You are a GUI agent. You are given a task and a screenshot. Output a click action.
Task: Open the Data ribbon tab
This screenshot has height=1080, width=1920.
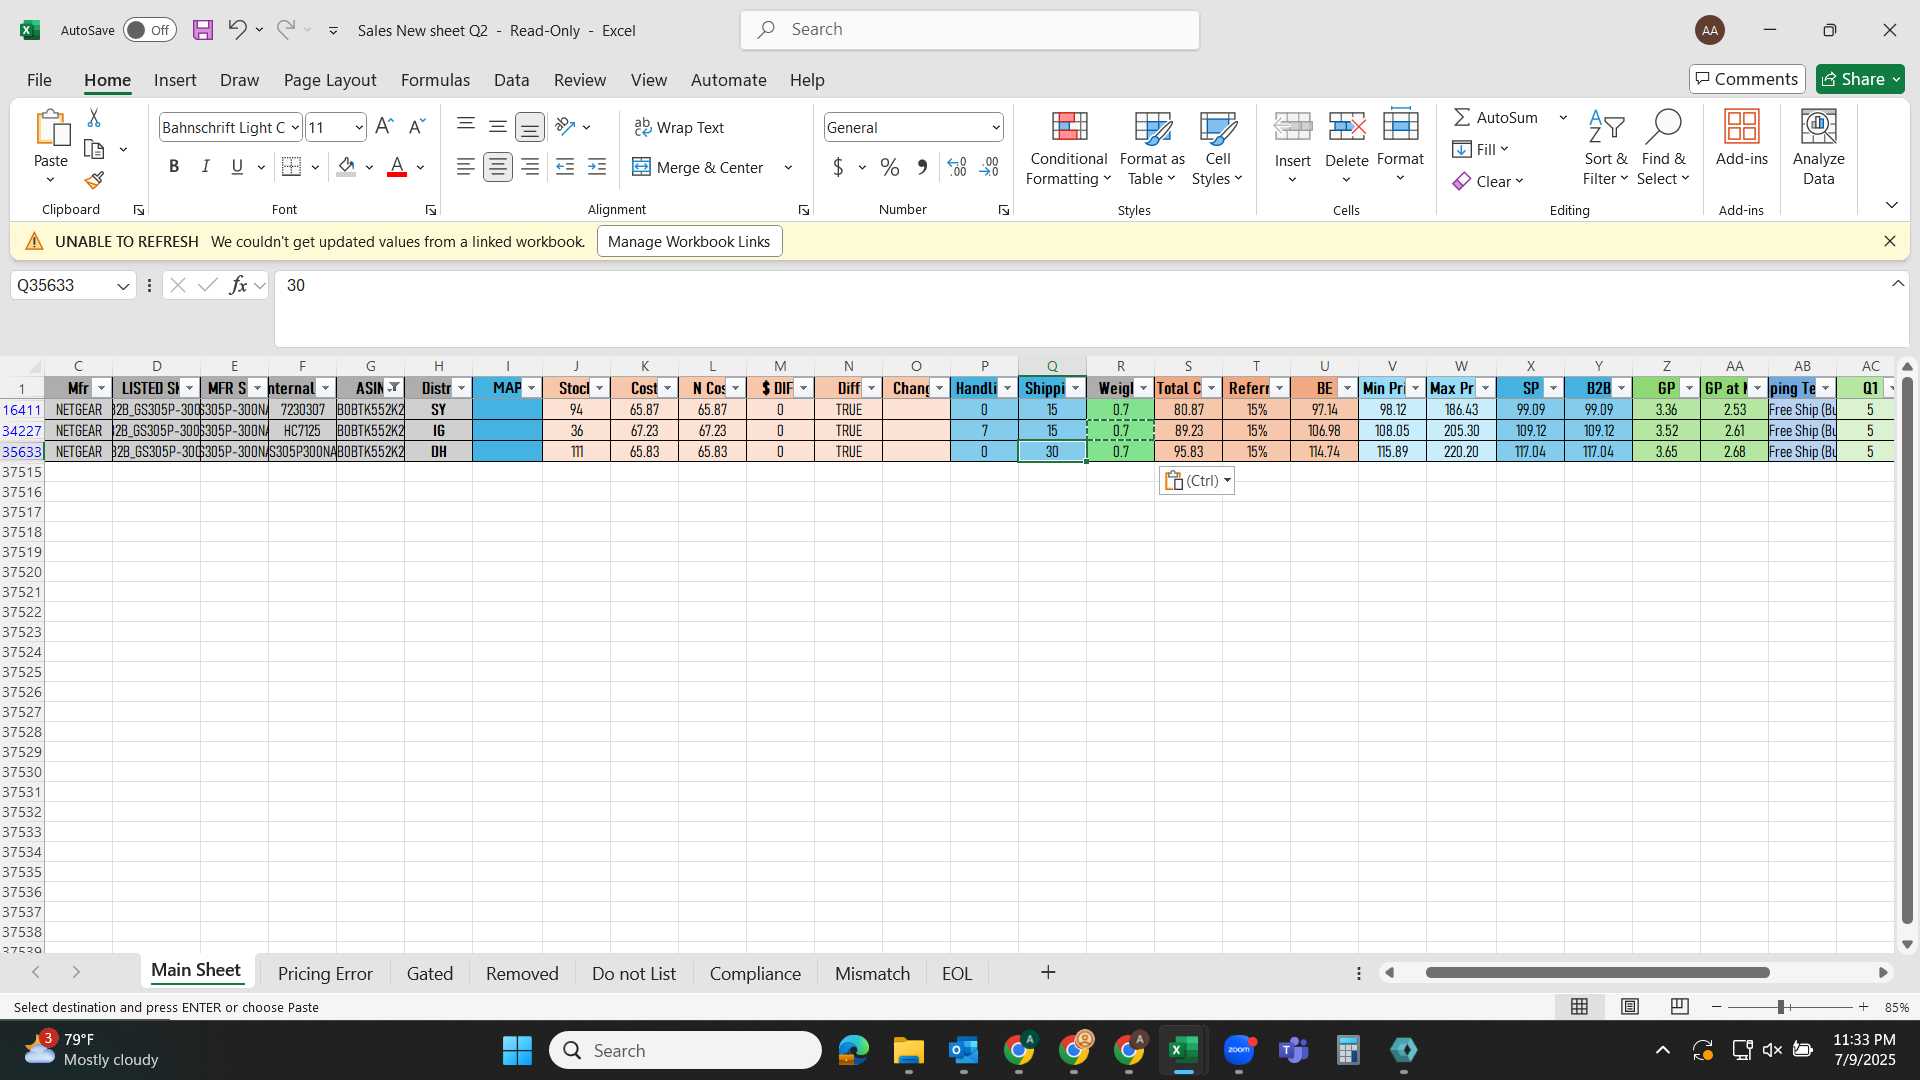pyautogui.click(x=511, y=80)
